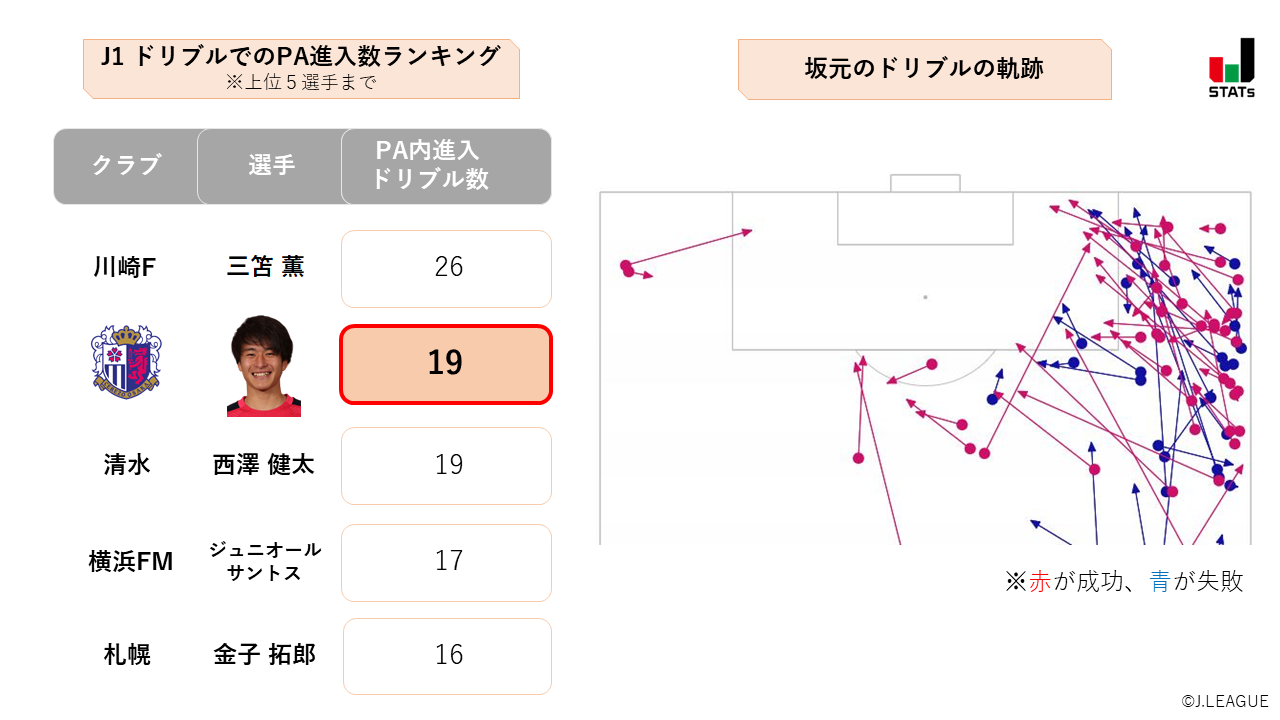Click the 横浜FM club label
Image resolution: width=1280 pixels, height=720 pixels.
point(130,563)
